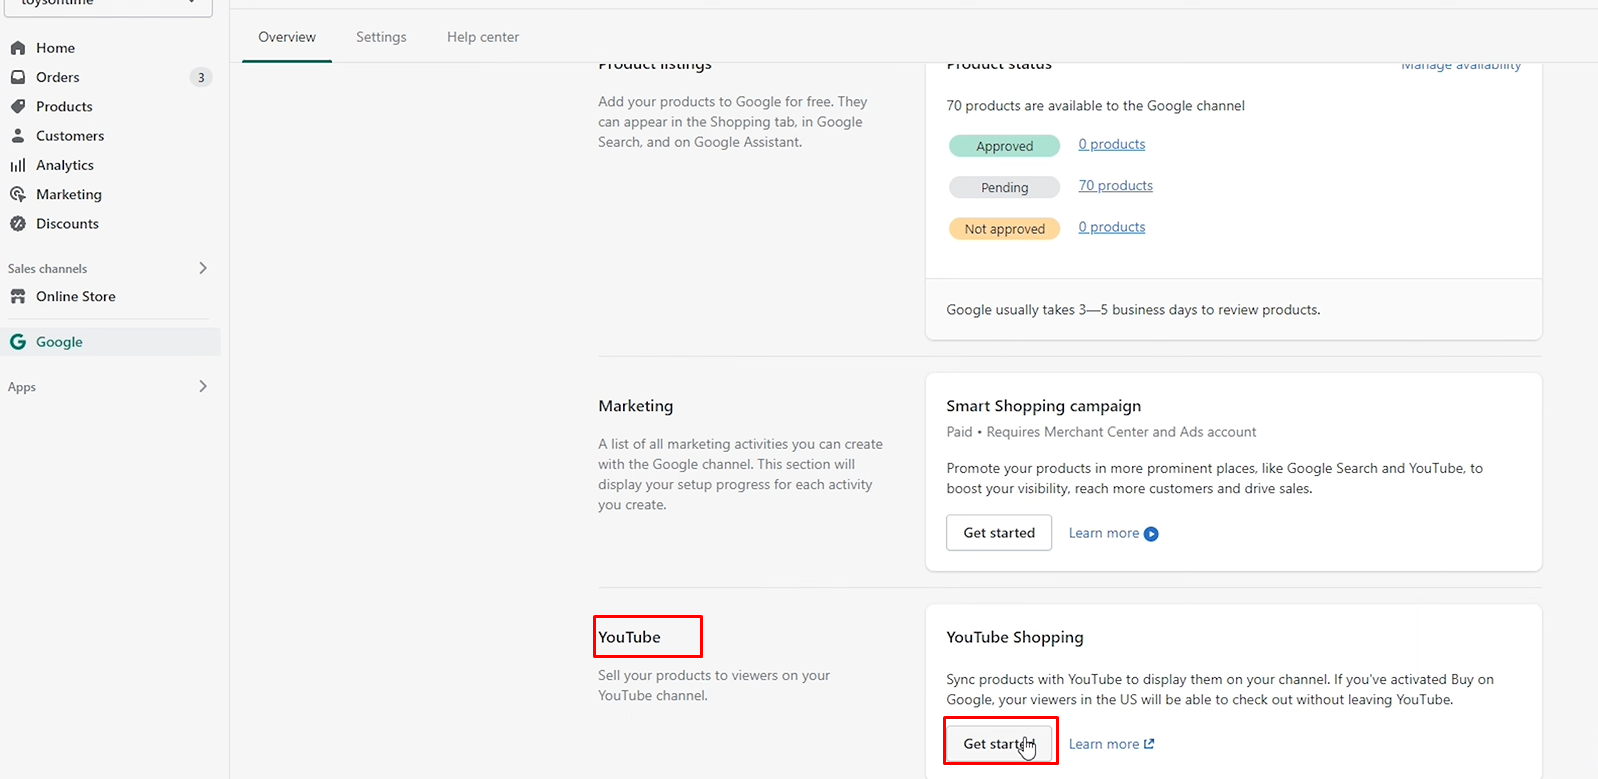Open Discounts percent badge icon
This screenshot has width=1598, height=779.
tap(18, 224)
